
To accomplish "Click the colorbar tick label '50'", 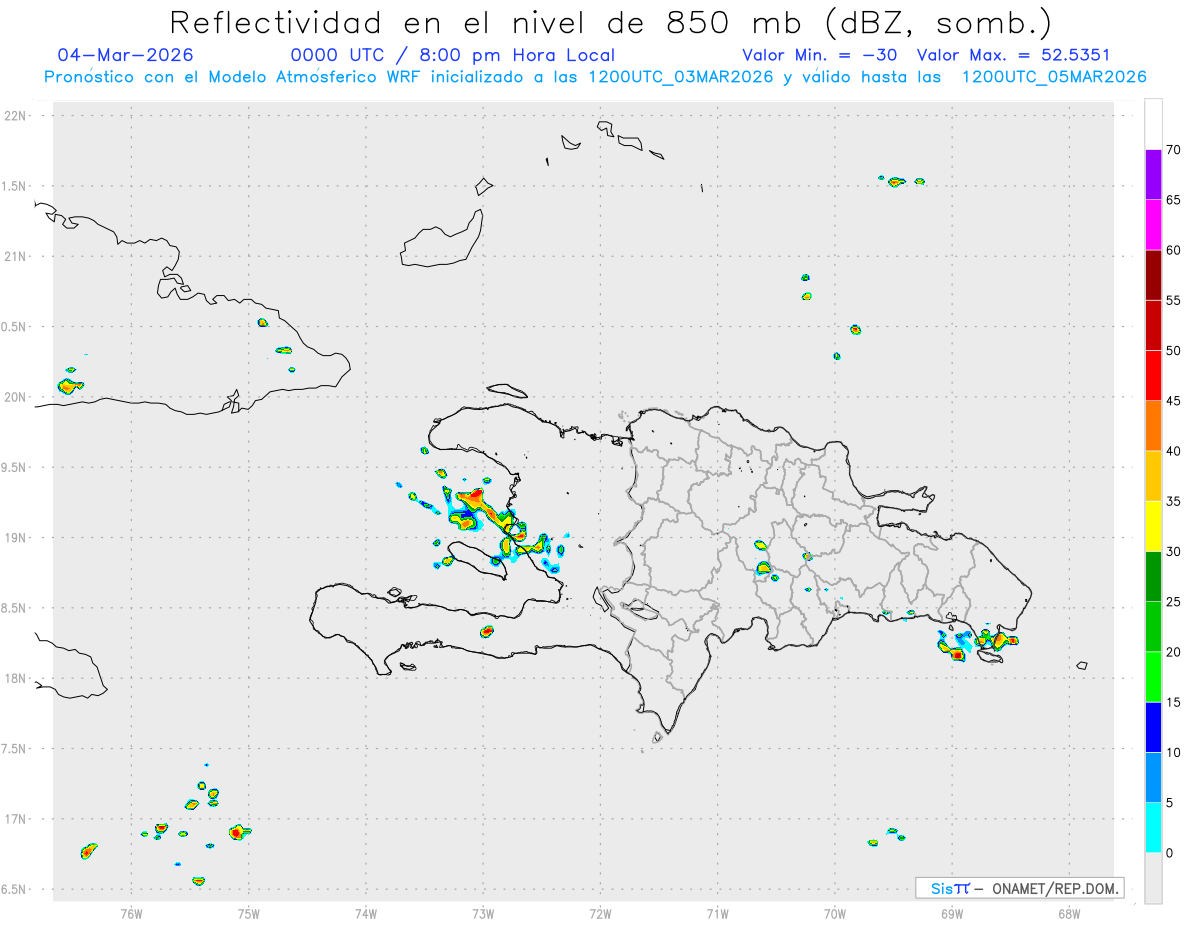I will [x=1174, y=351].
